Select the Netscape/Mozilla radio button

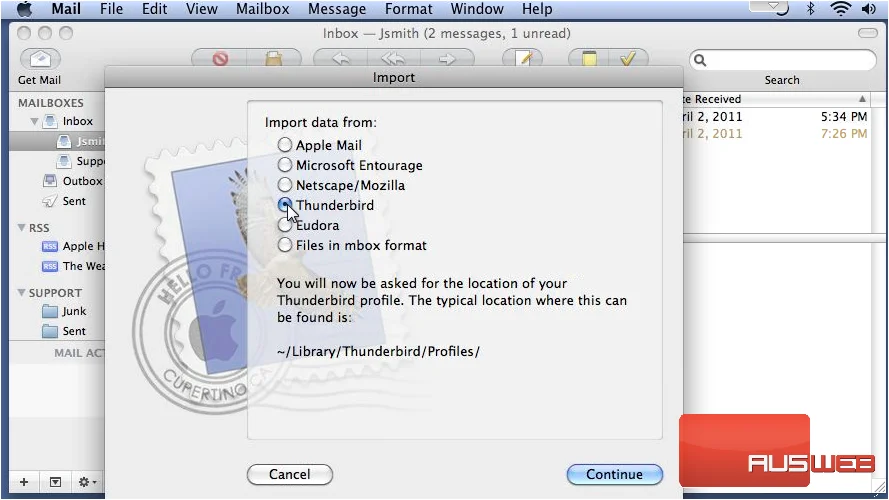click(285, 185)
